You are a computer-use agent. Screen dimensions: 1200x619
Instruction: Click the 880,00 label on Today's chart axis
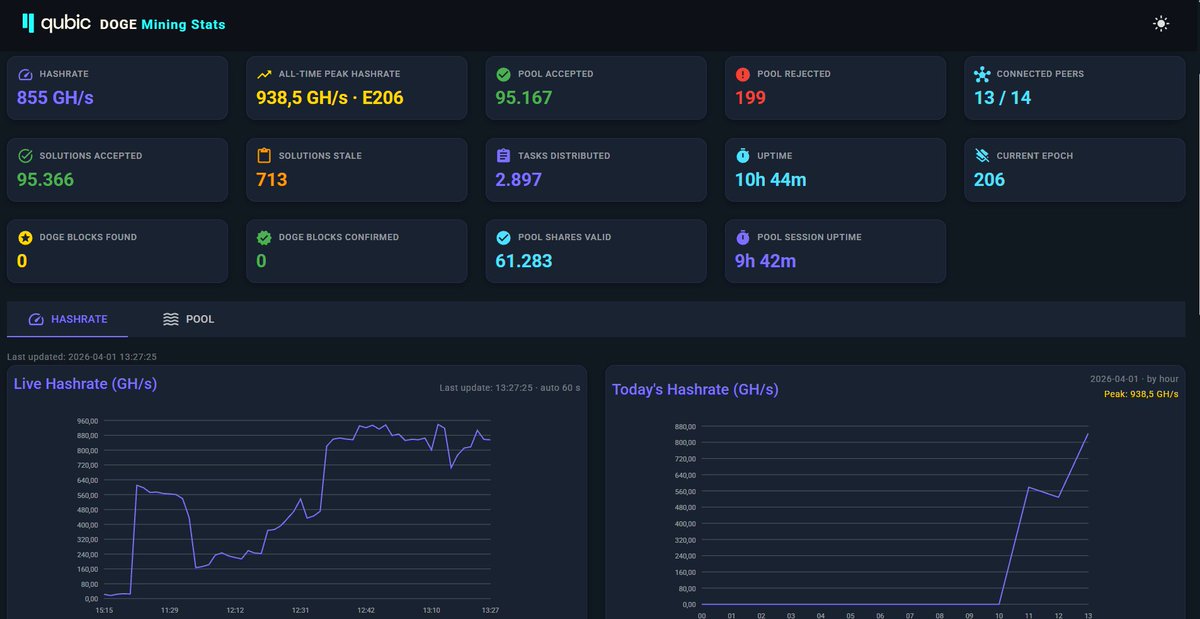click(685, 426)
